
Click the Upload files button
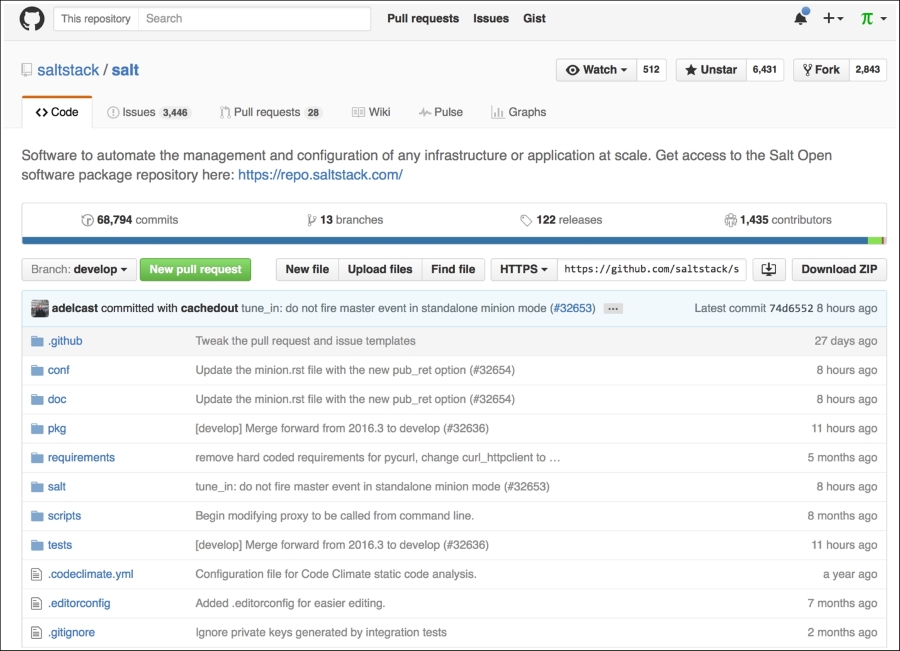point(380,269)
